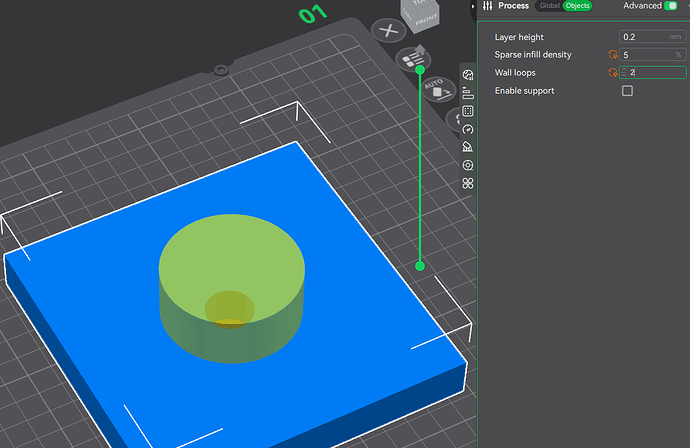Click the list icon below the X button

coord(410,59)
